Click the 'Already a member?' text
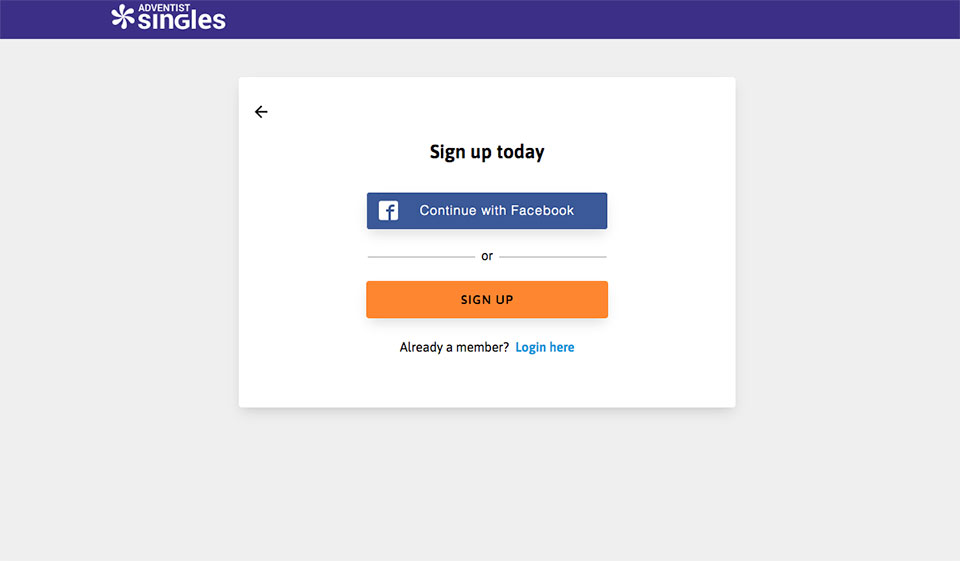Screen dimensions: 960x561 click(454, 347)
